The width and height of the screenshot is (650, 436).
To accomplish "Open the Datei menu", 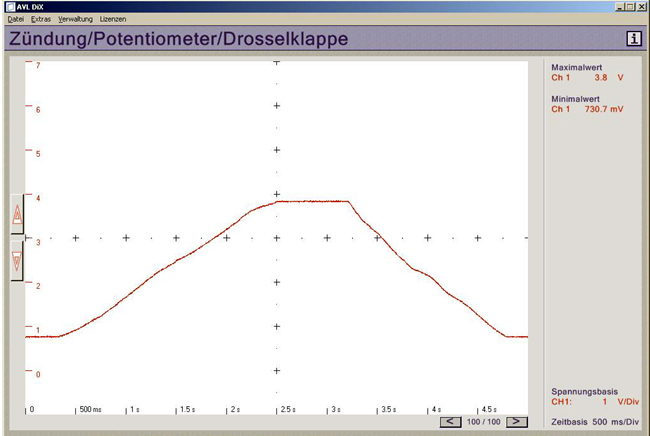I will [x=15, y=19].
